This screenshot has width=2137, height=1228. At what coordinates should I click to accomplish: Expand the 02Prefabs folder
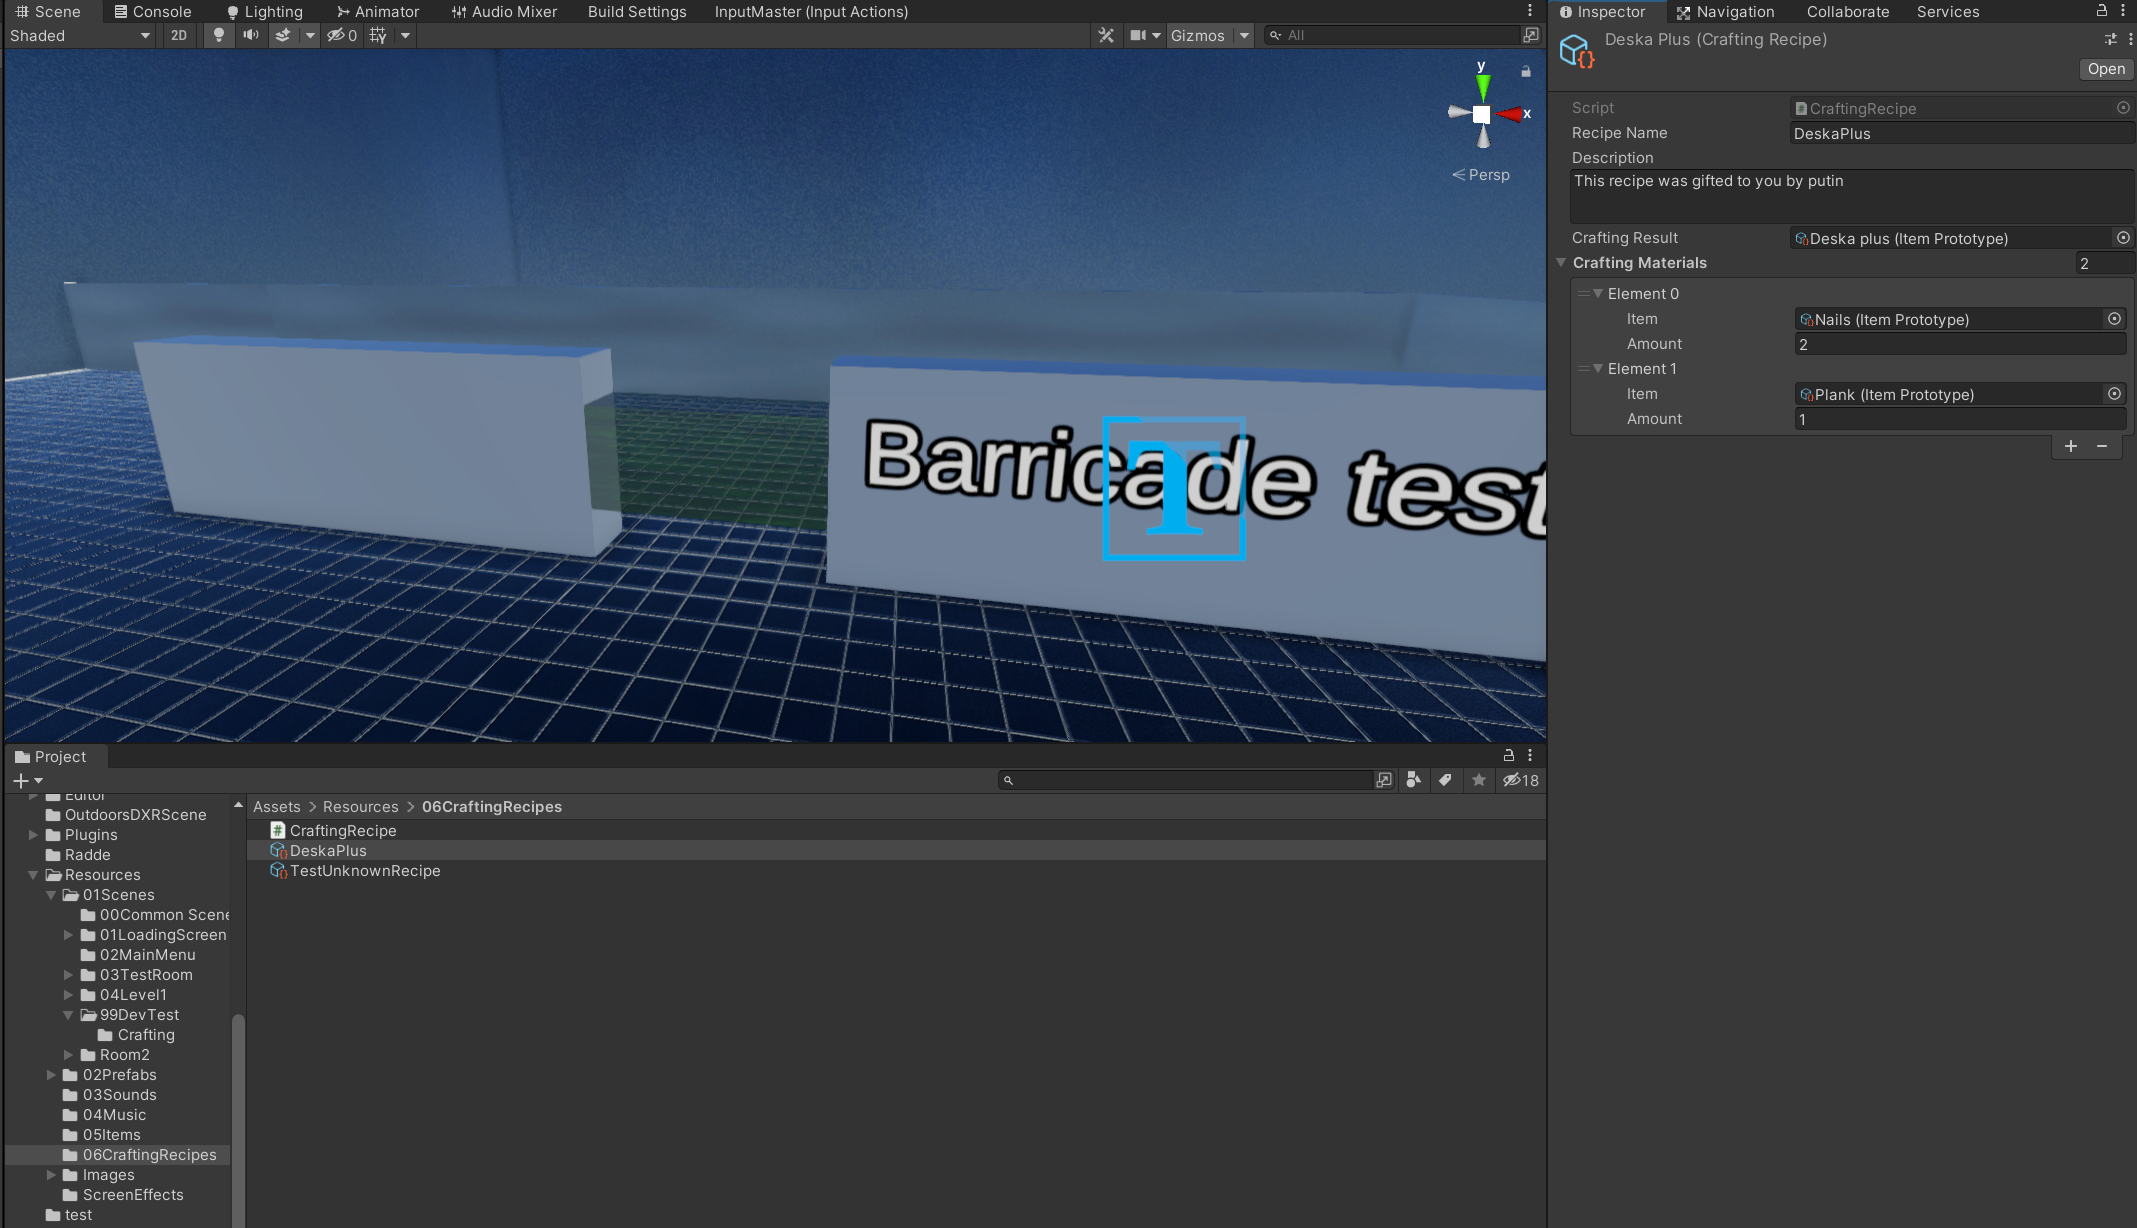51,1075
